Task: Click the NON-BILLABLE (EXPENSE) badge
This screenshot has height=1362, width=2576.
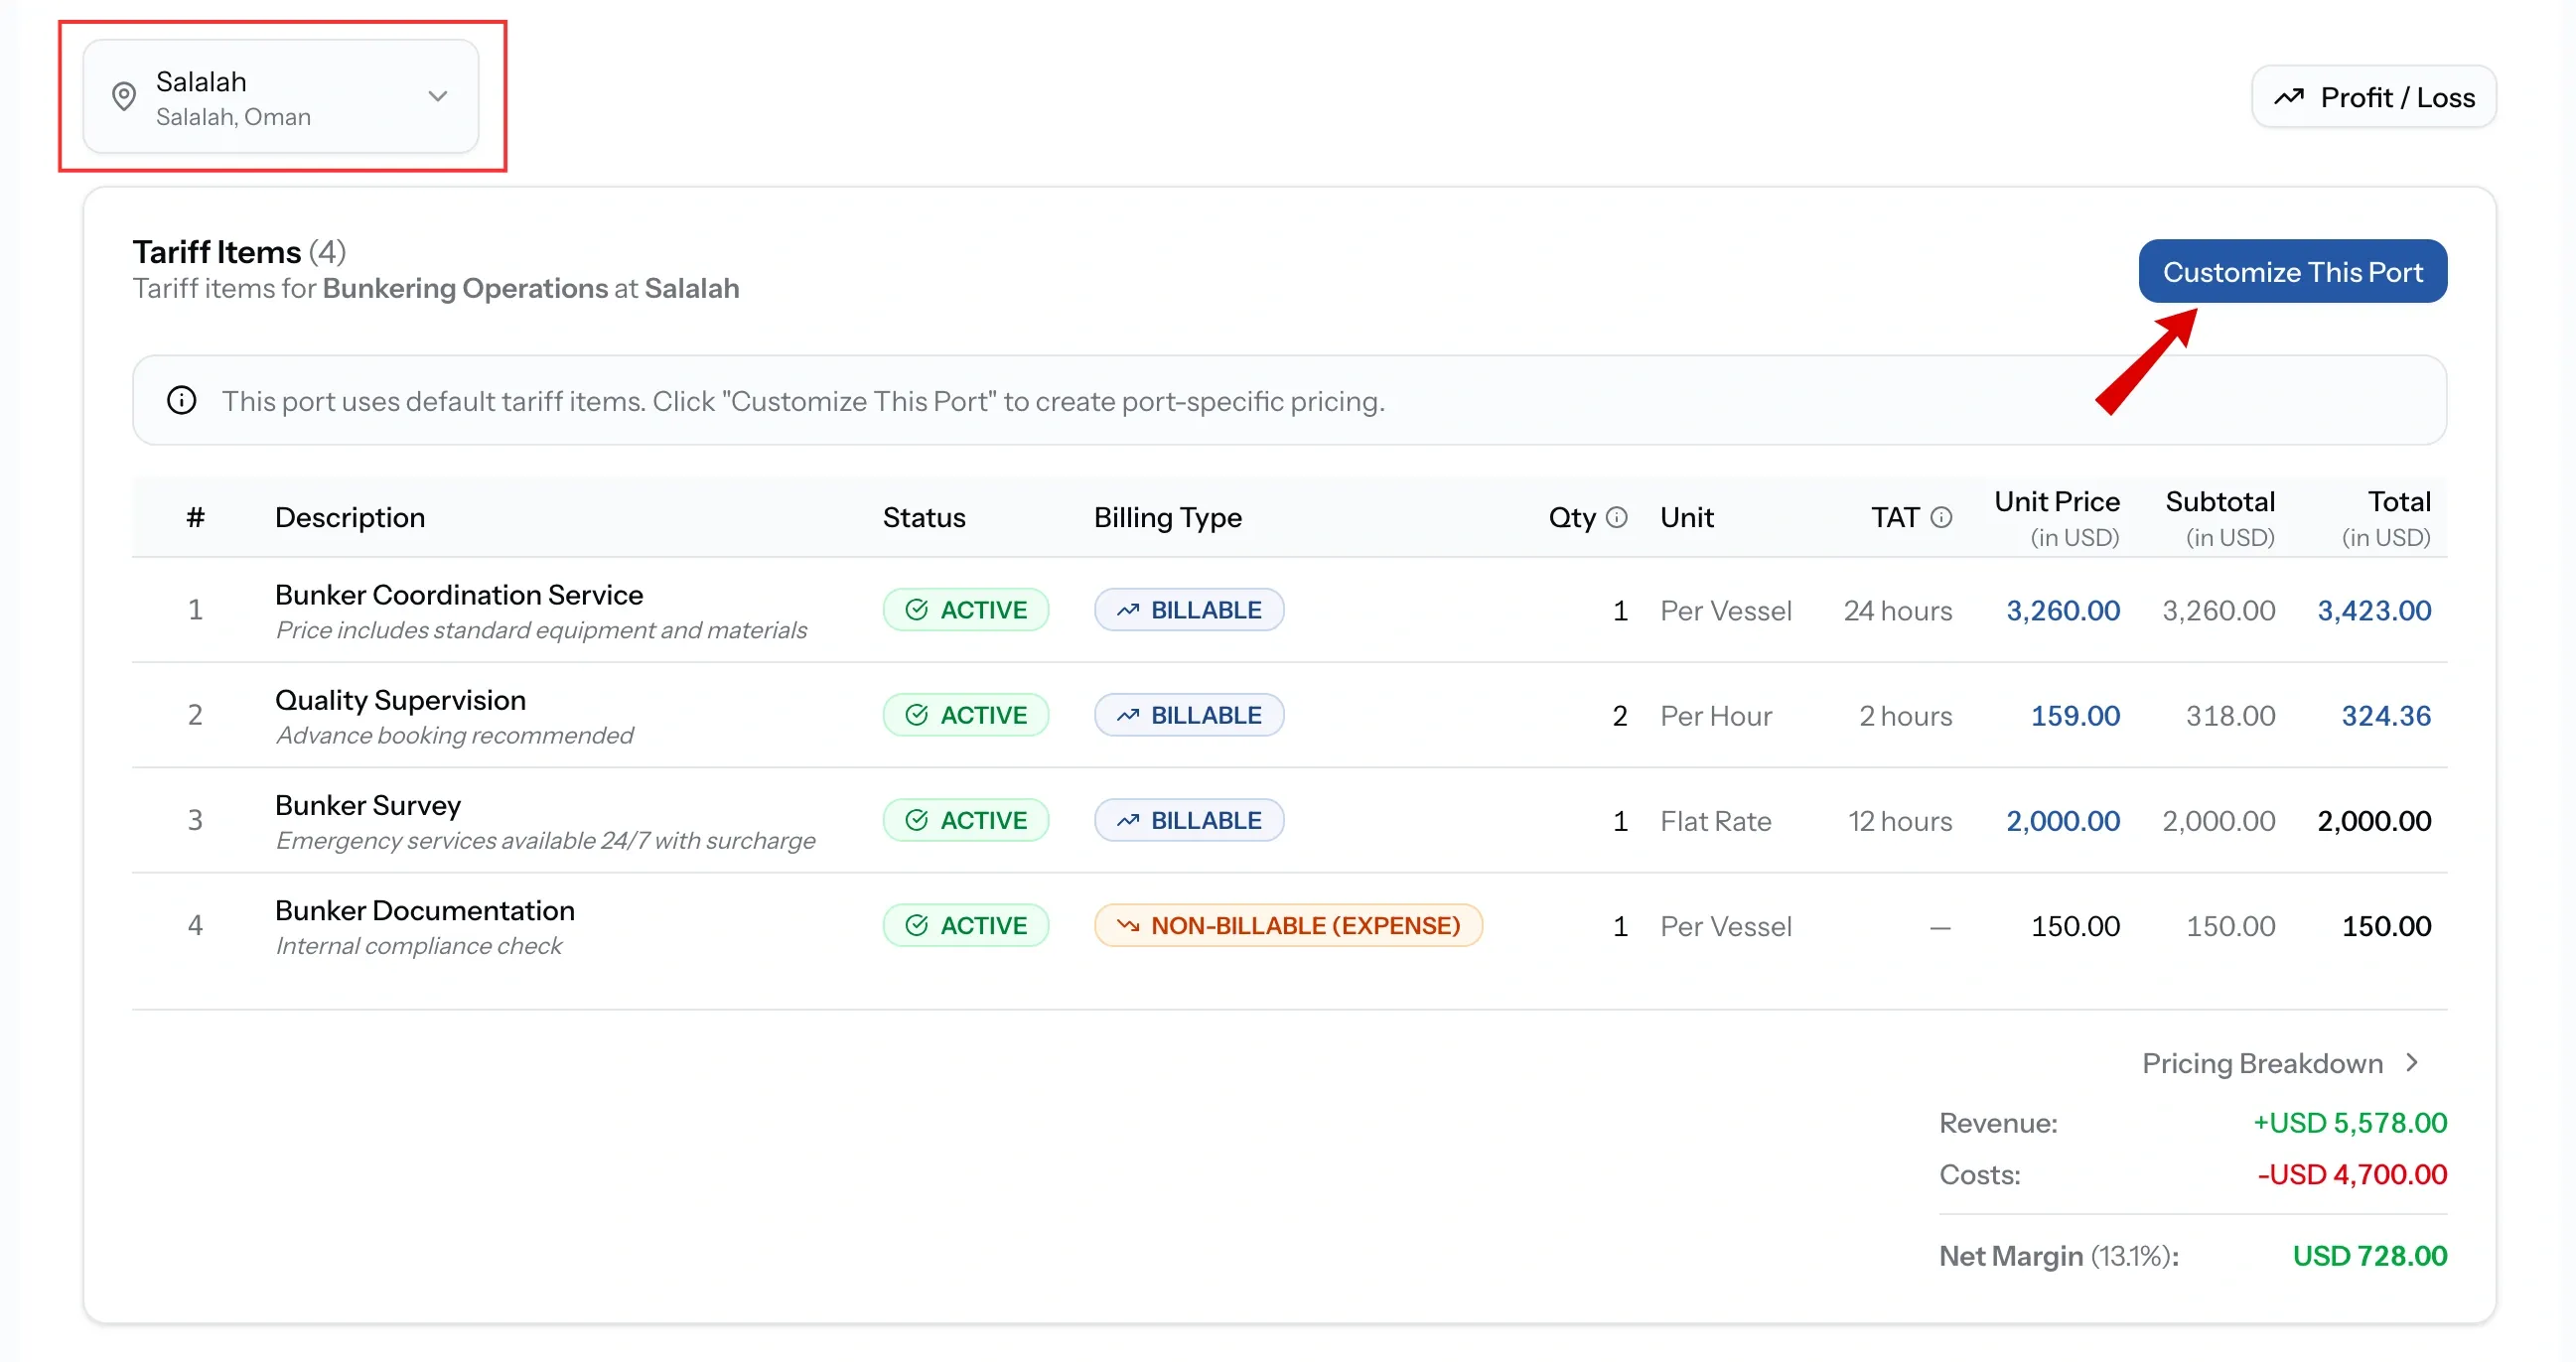Action: click(x=1288, y=926)
